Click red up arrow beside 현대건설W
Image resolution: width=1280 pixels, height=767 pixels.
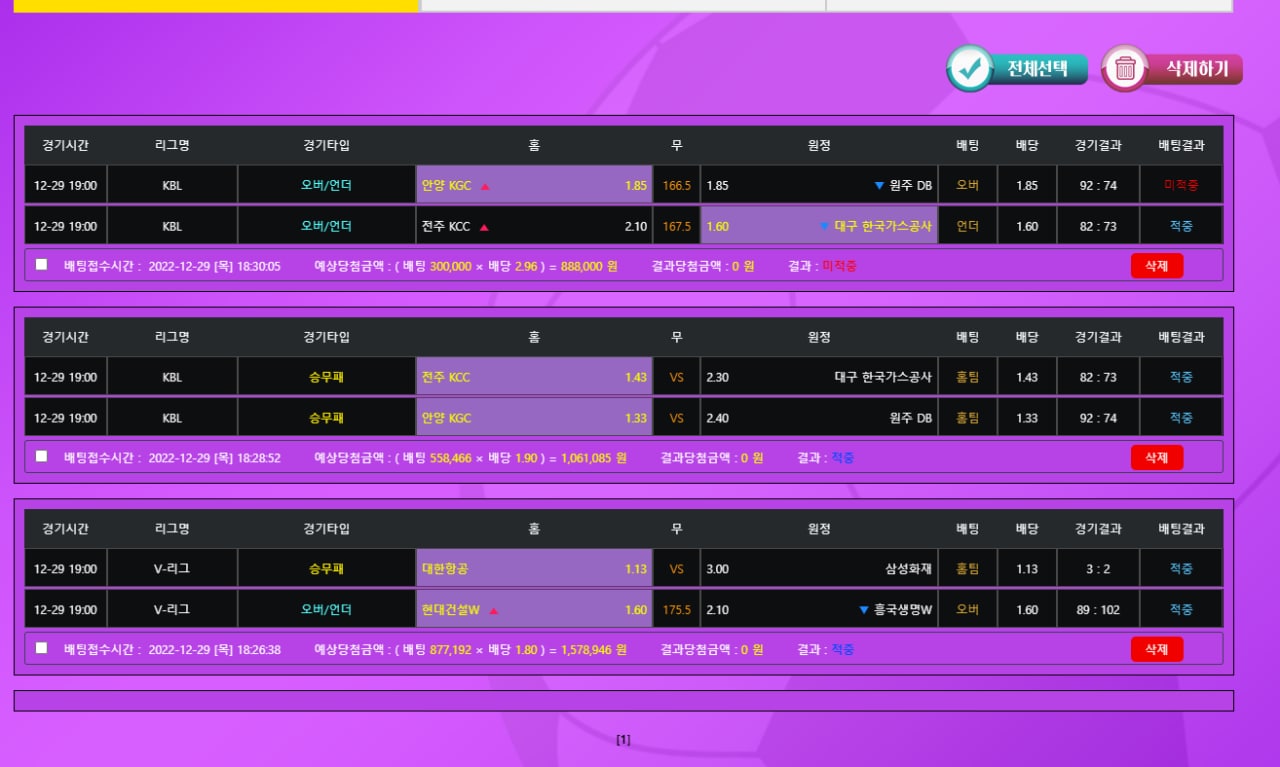point(494,610)
